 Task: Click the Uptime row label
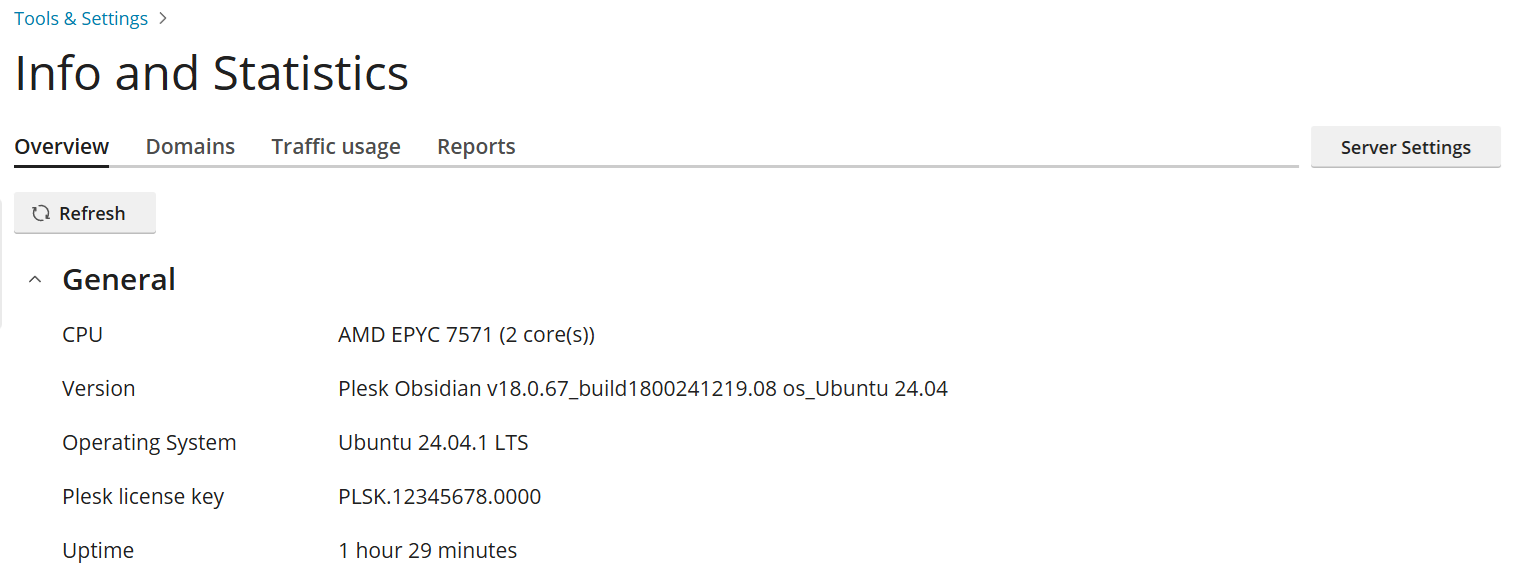pyautogui.click(x=98, y=551)
